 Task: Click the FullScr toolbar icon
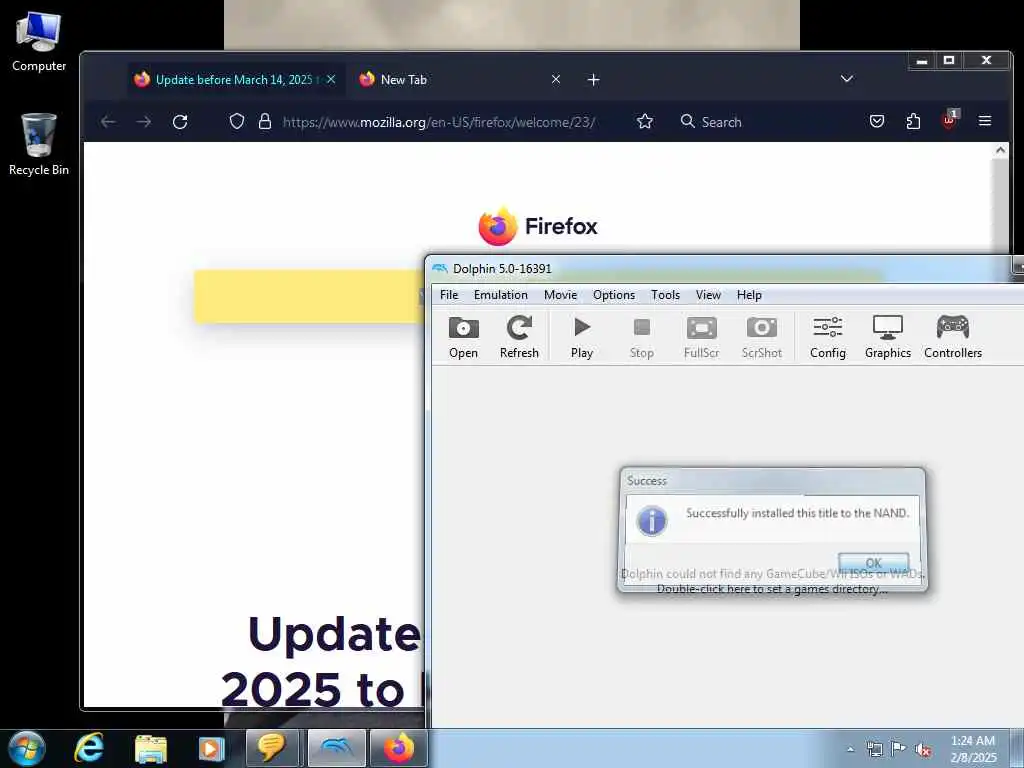point(701,337)
